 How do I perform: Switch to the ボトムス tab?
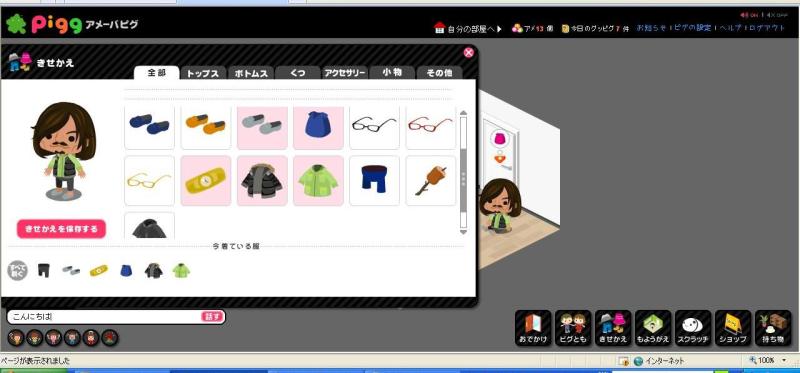coord(251,73)
